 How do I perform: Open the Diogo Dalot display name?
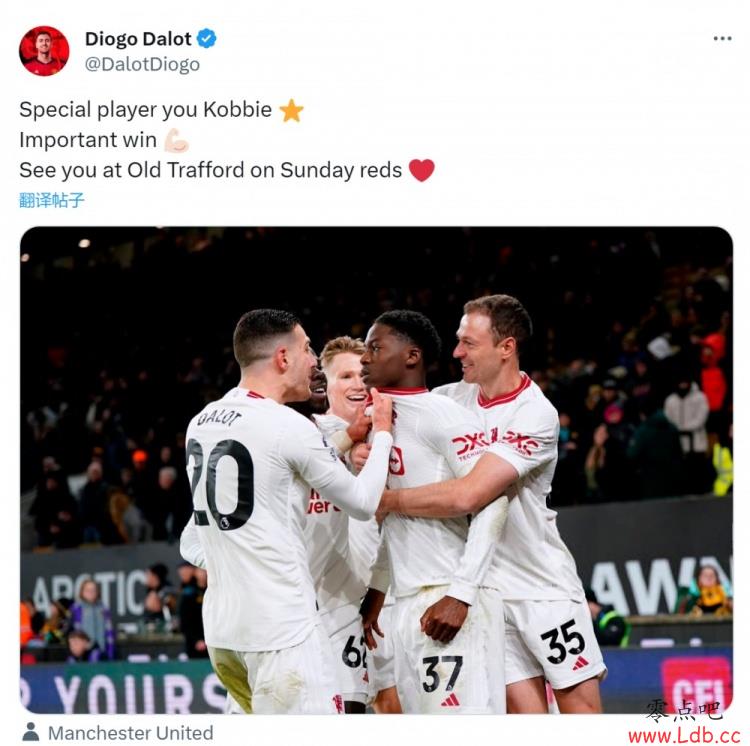pos(138,39)
